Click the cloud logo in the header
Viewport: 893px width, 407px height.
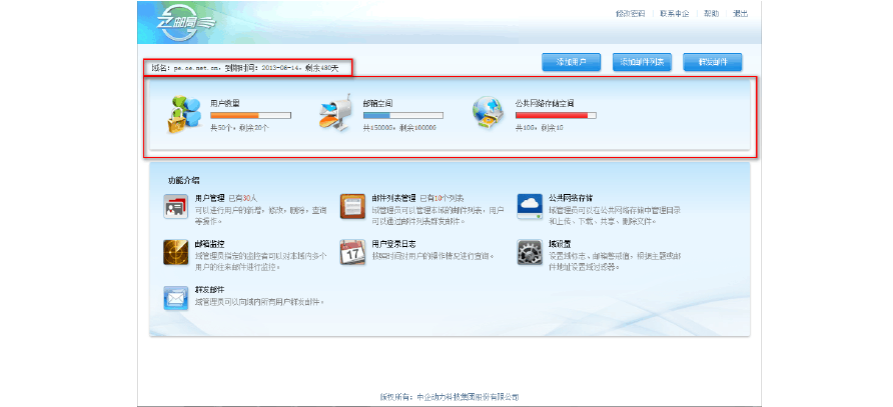click(x=188, y=21)
